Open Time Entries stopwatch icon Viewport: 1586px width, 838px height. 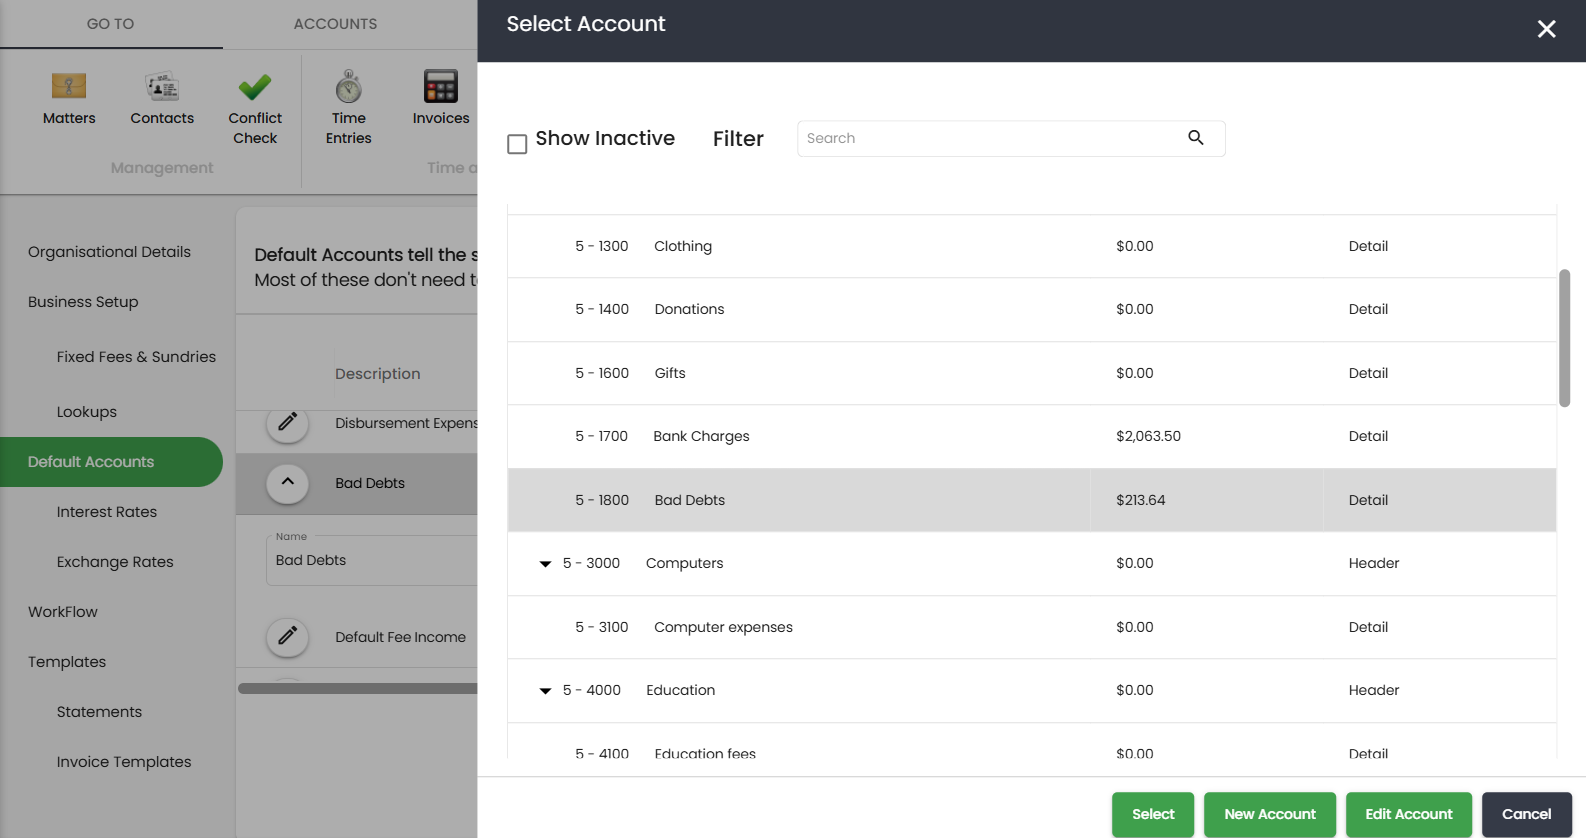tap(348, 87)
